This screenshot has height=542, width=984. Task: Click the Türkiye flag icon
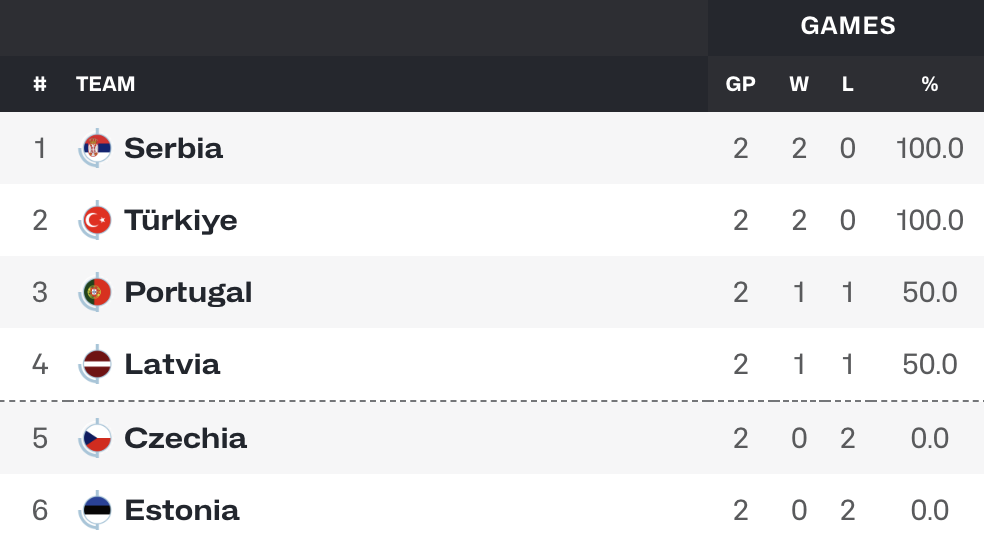95,221
